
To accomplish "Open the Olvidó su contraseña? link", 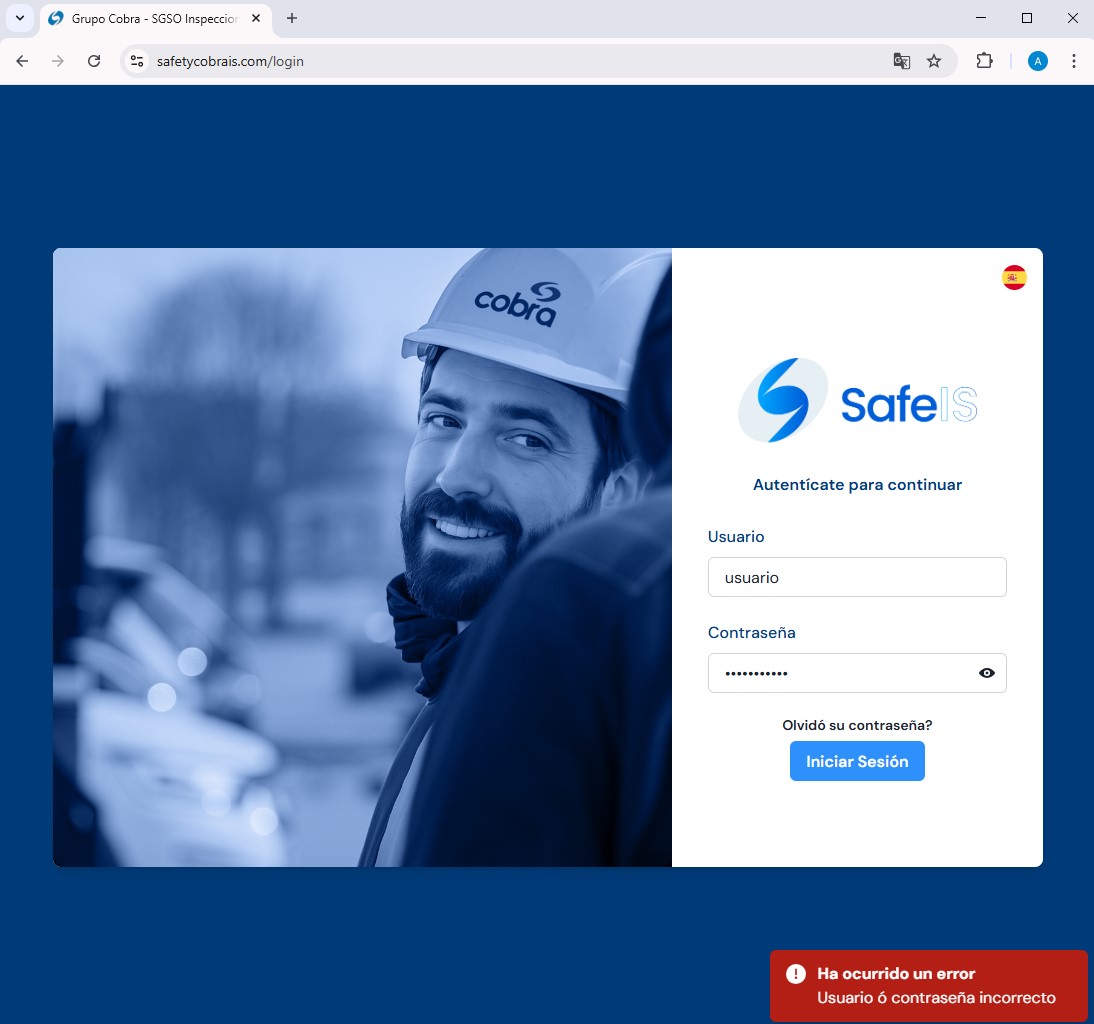I will pyautogui.click(x=857, y=725).
